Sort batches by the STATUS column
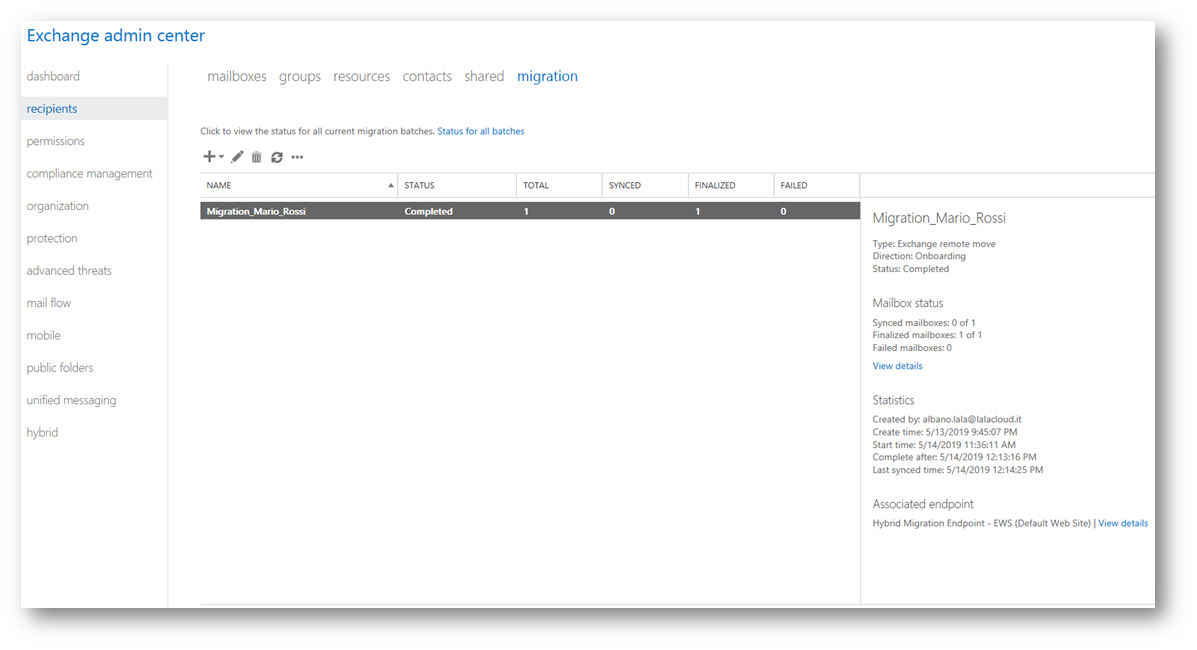Image resolution: width=1197 pixels, height=650 pixels. pos(419,186)
